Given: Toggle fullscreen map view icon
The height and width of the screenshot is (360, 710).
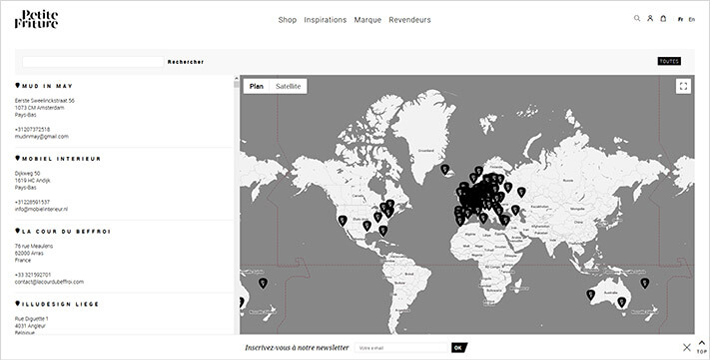Looking at the screenshot, I should coord(683,86).
